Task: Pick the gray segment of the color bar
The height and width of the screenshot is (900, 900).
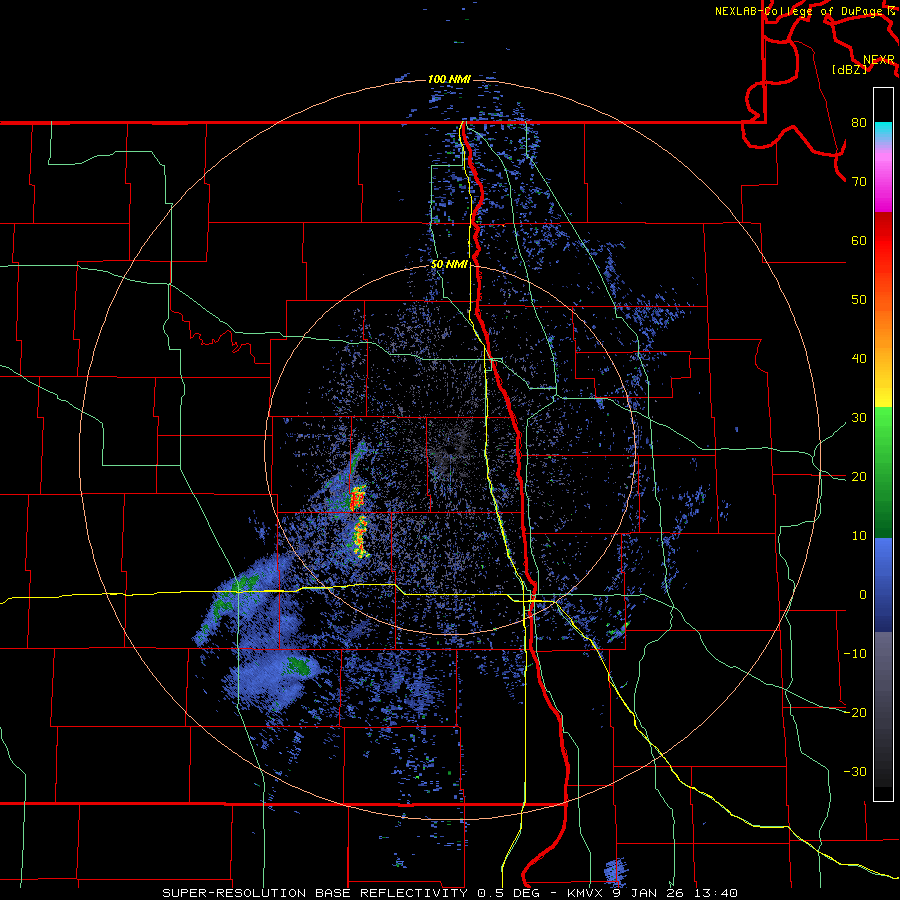Action: click(x=883, y=666)
